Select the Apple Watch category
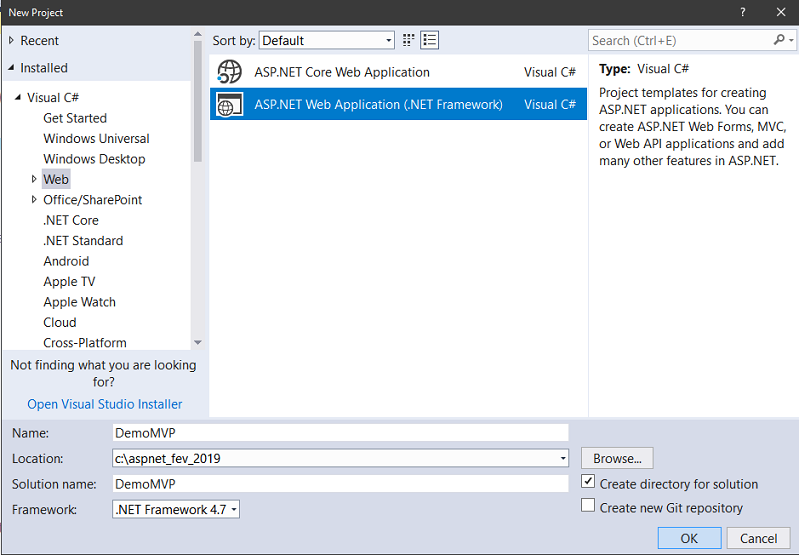The image size is (799, 555). [x=79, y=302]
